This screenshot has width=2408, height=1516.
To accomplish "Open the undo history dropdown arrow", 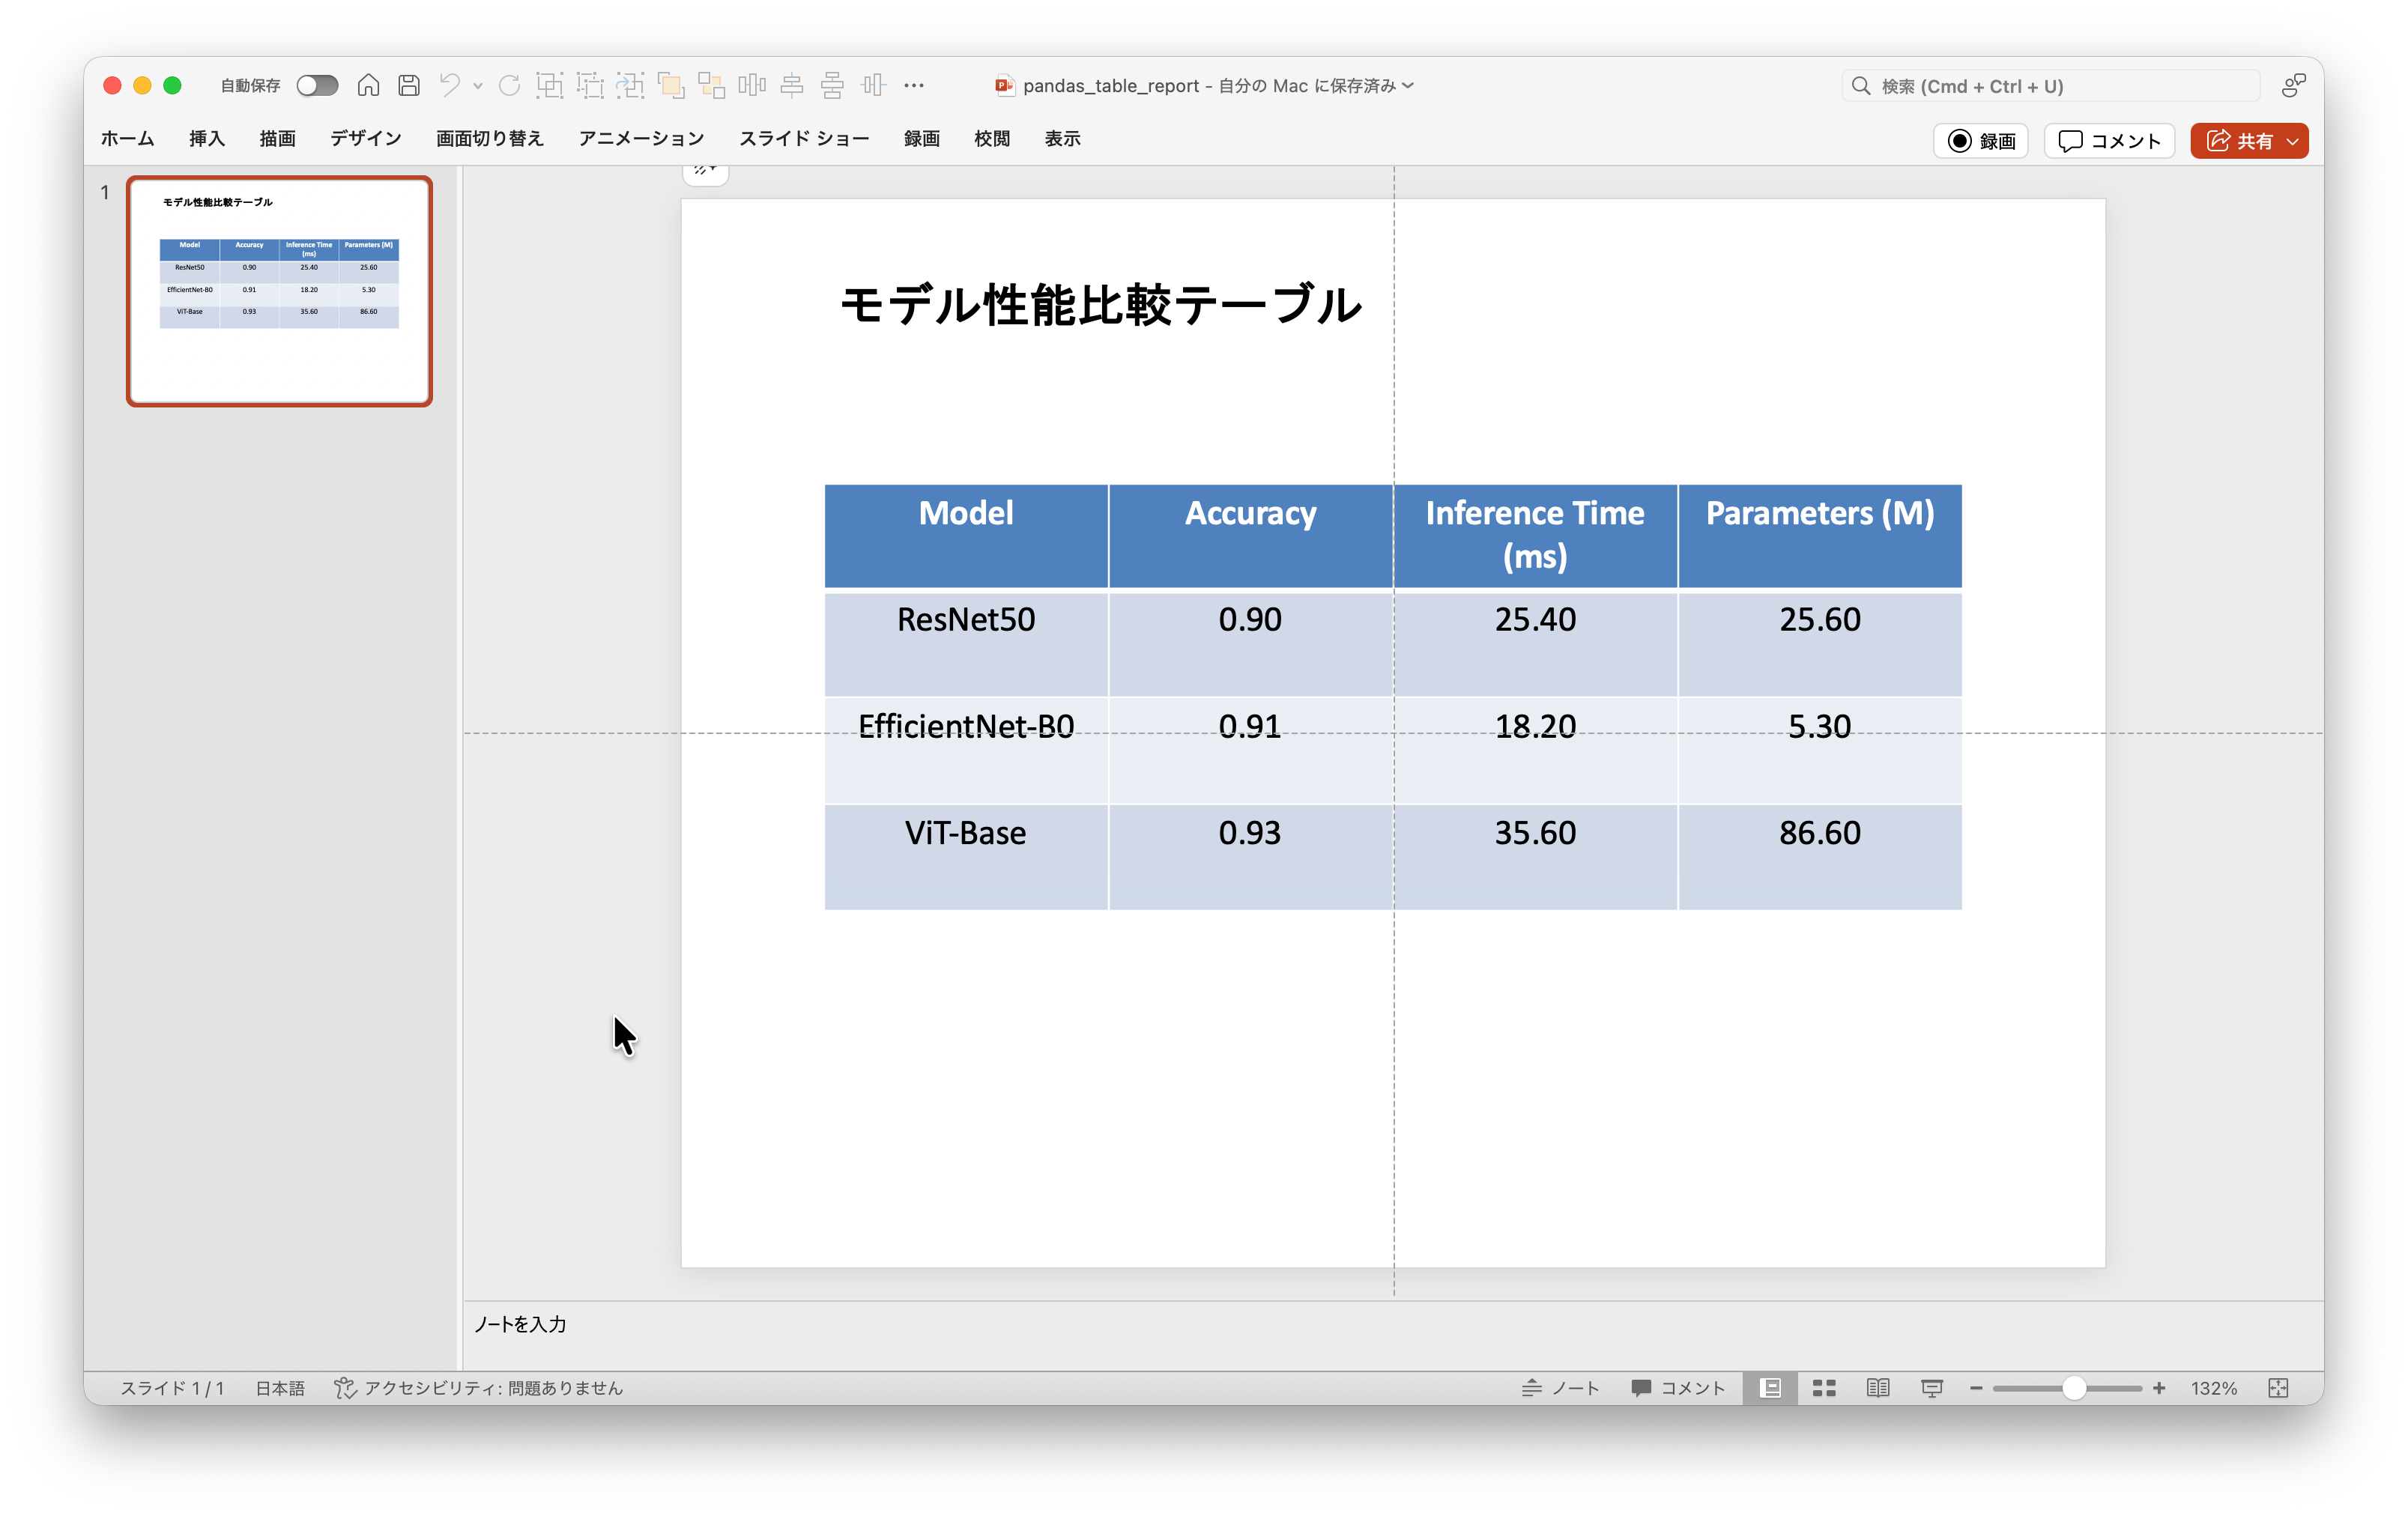I will (x=478, y=86).
